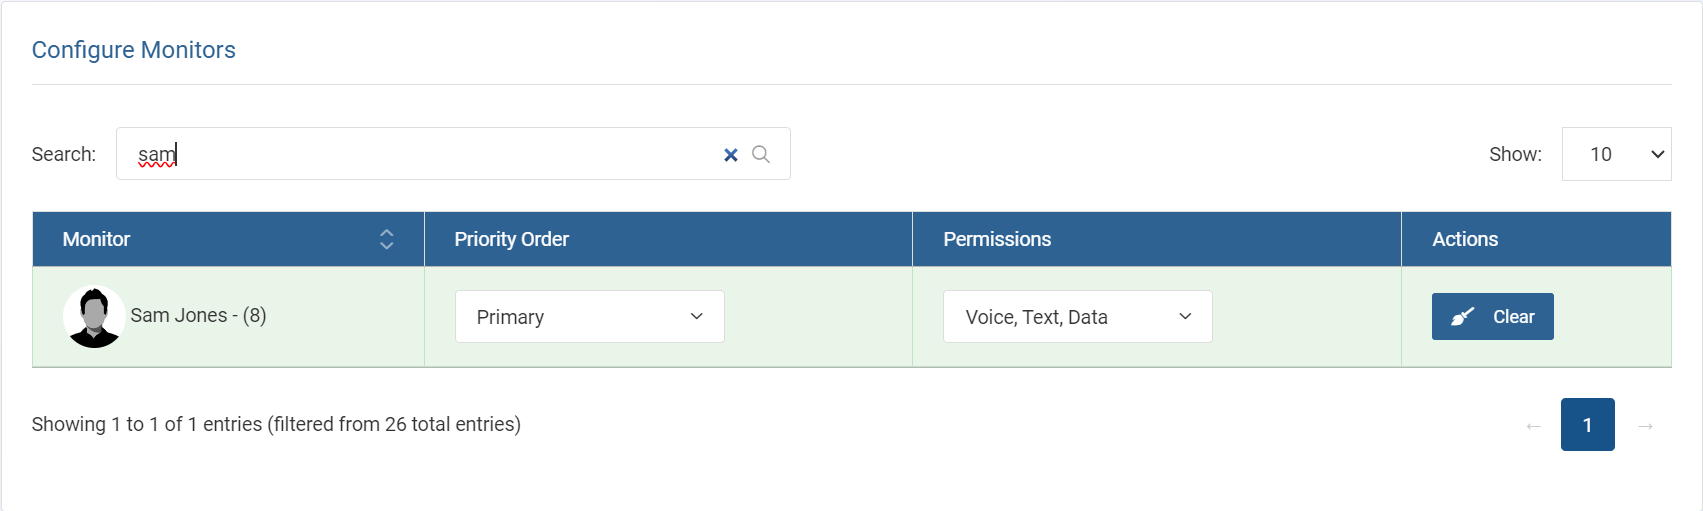Screen dimensions: 1703x511
Task: Go to the next page arrow
Action: 1645,426
